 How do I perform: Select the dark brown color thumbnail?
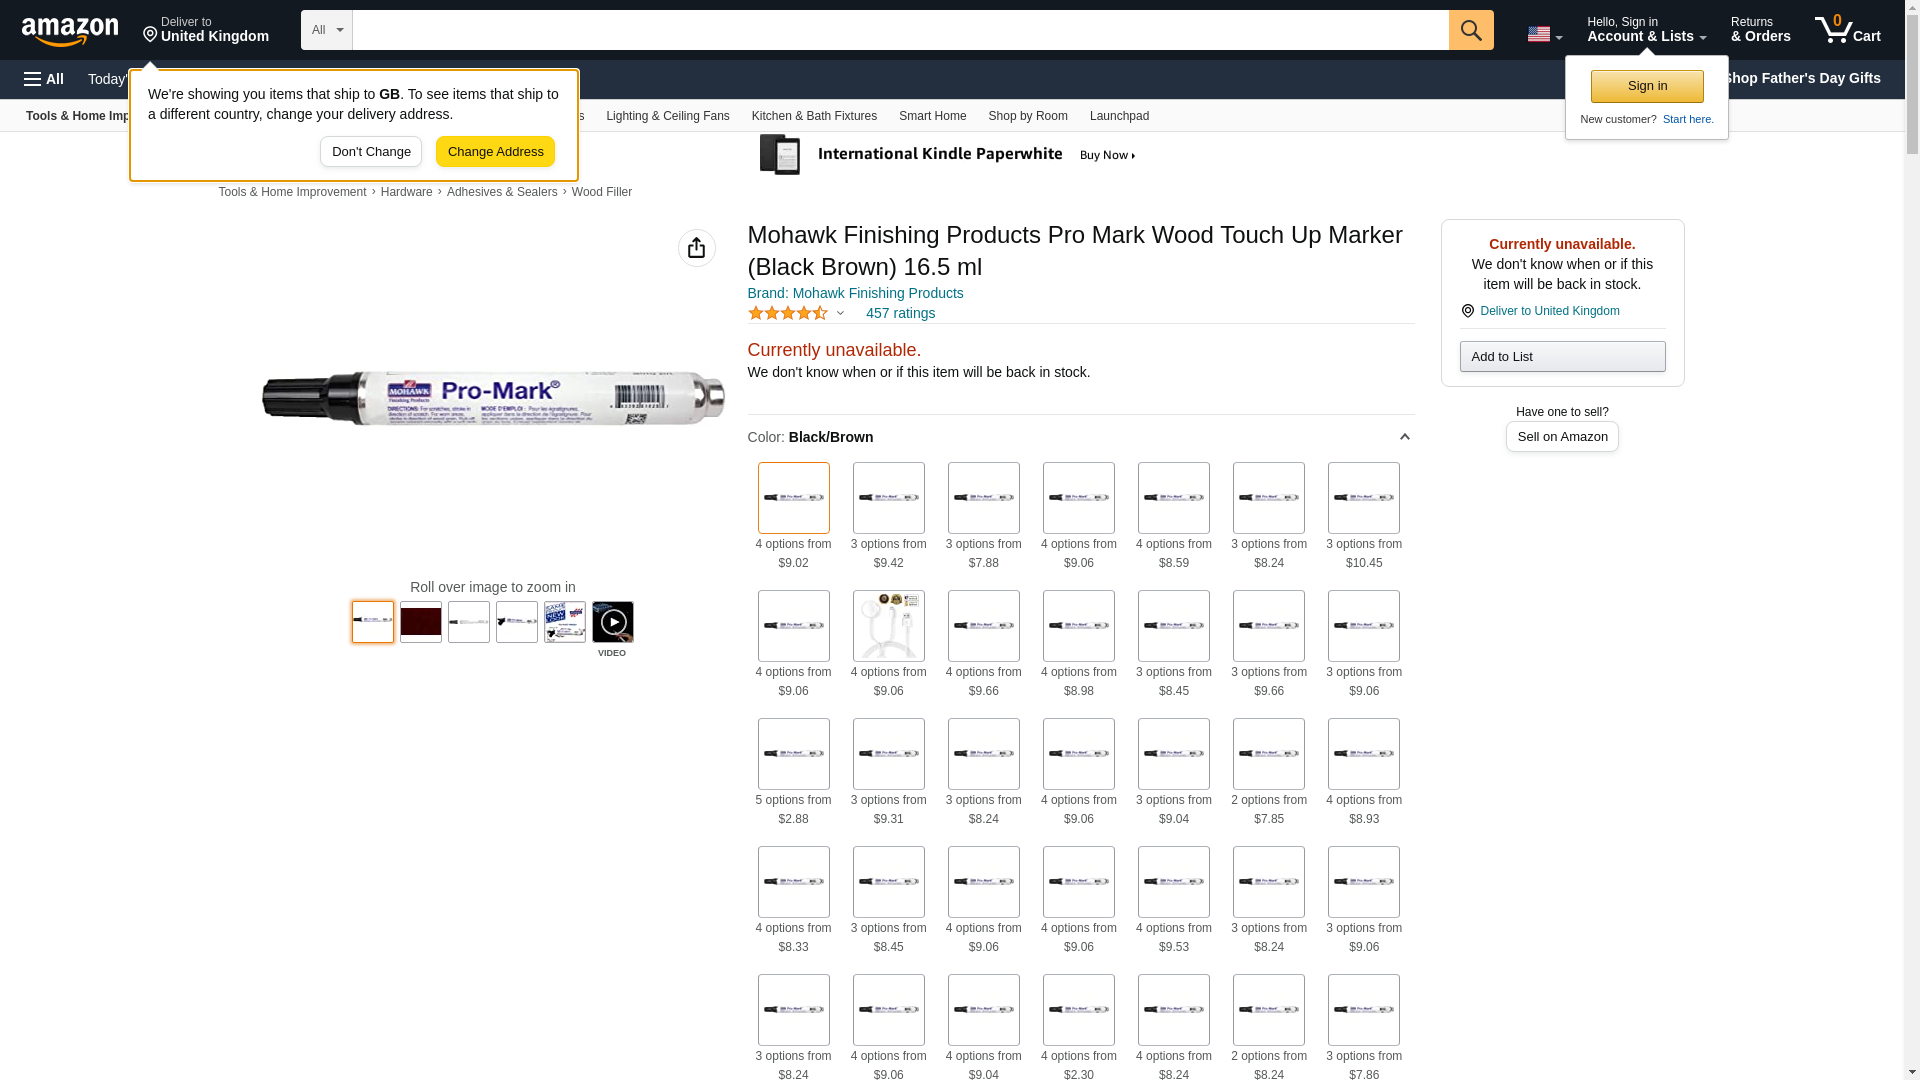[x=421, y=622]
